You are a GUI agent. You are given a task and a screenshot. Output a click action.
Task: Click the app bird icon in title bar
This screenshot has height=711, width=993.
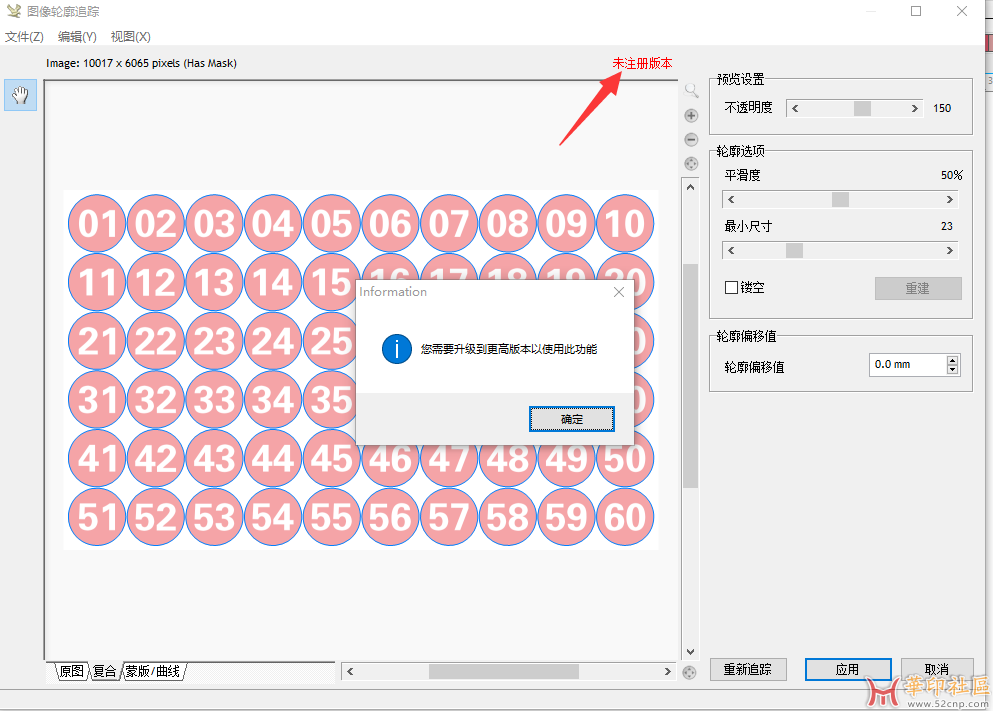[14, 11]
